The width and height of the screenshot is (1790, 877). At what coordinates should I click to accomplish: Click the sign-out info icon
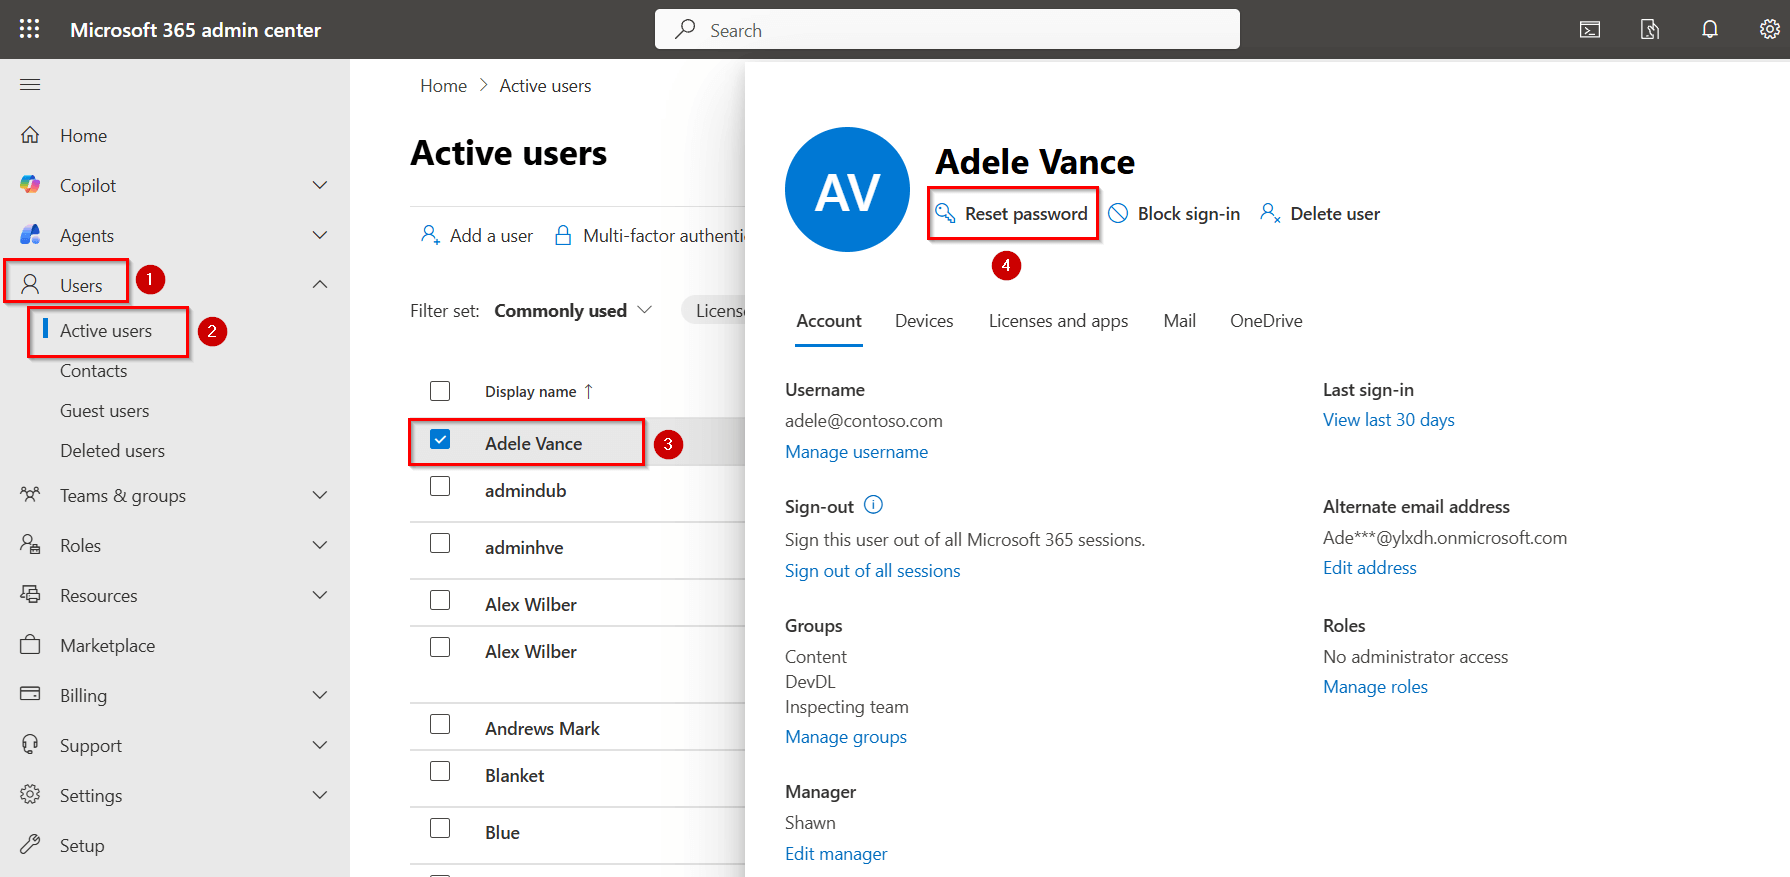[873, 505]
